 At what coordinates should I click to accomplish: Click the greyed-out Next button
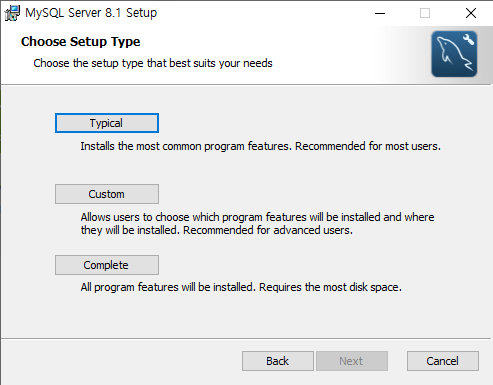(352, 361)
